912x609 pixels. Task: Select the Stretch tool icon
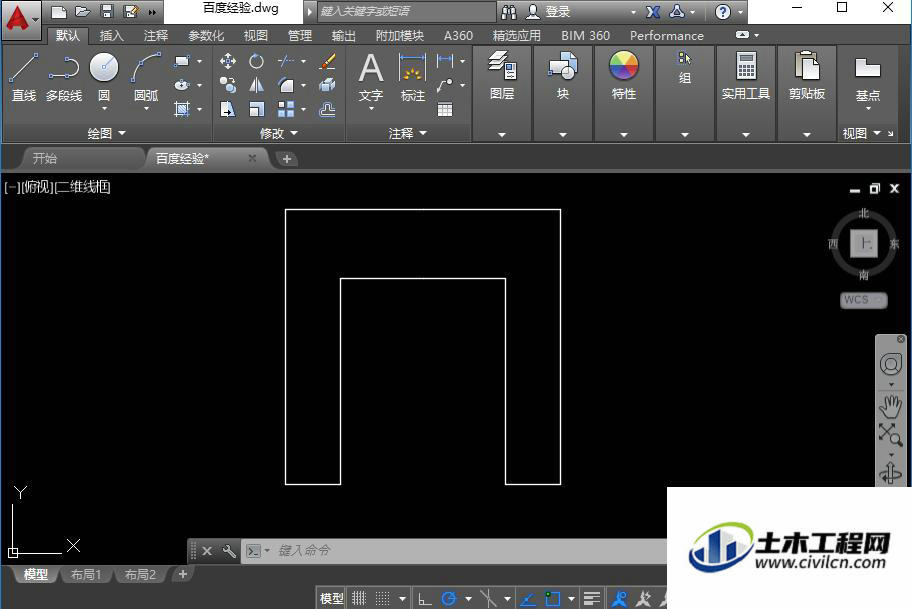(x=227, y=109)
